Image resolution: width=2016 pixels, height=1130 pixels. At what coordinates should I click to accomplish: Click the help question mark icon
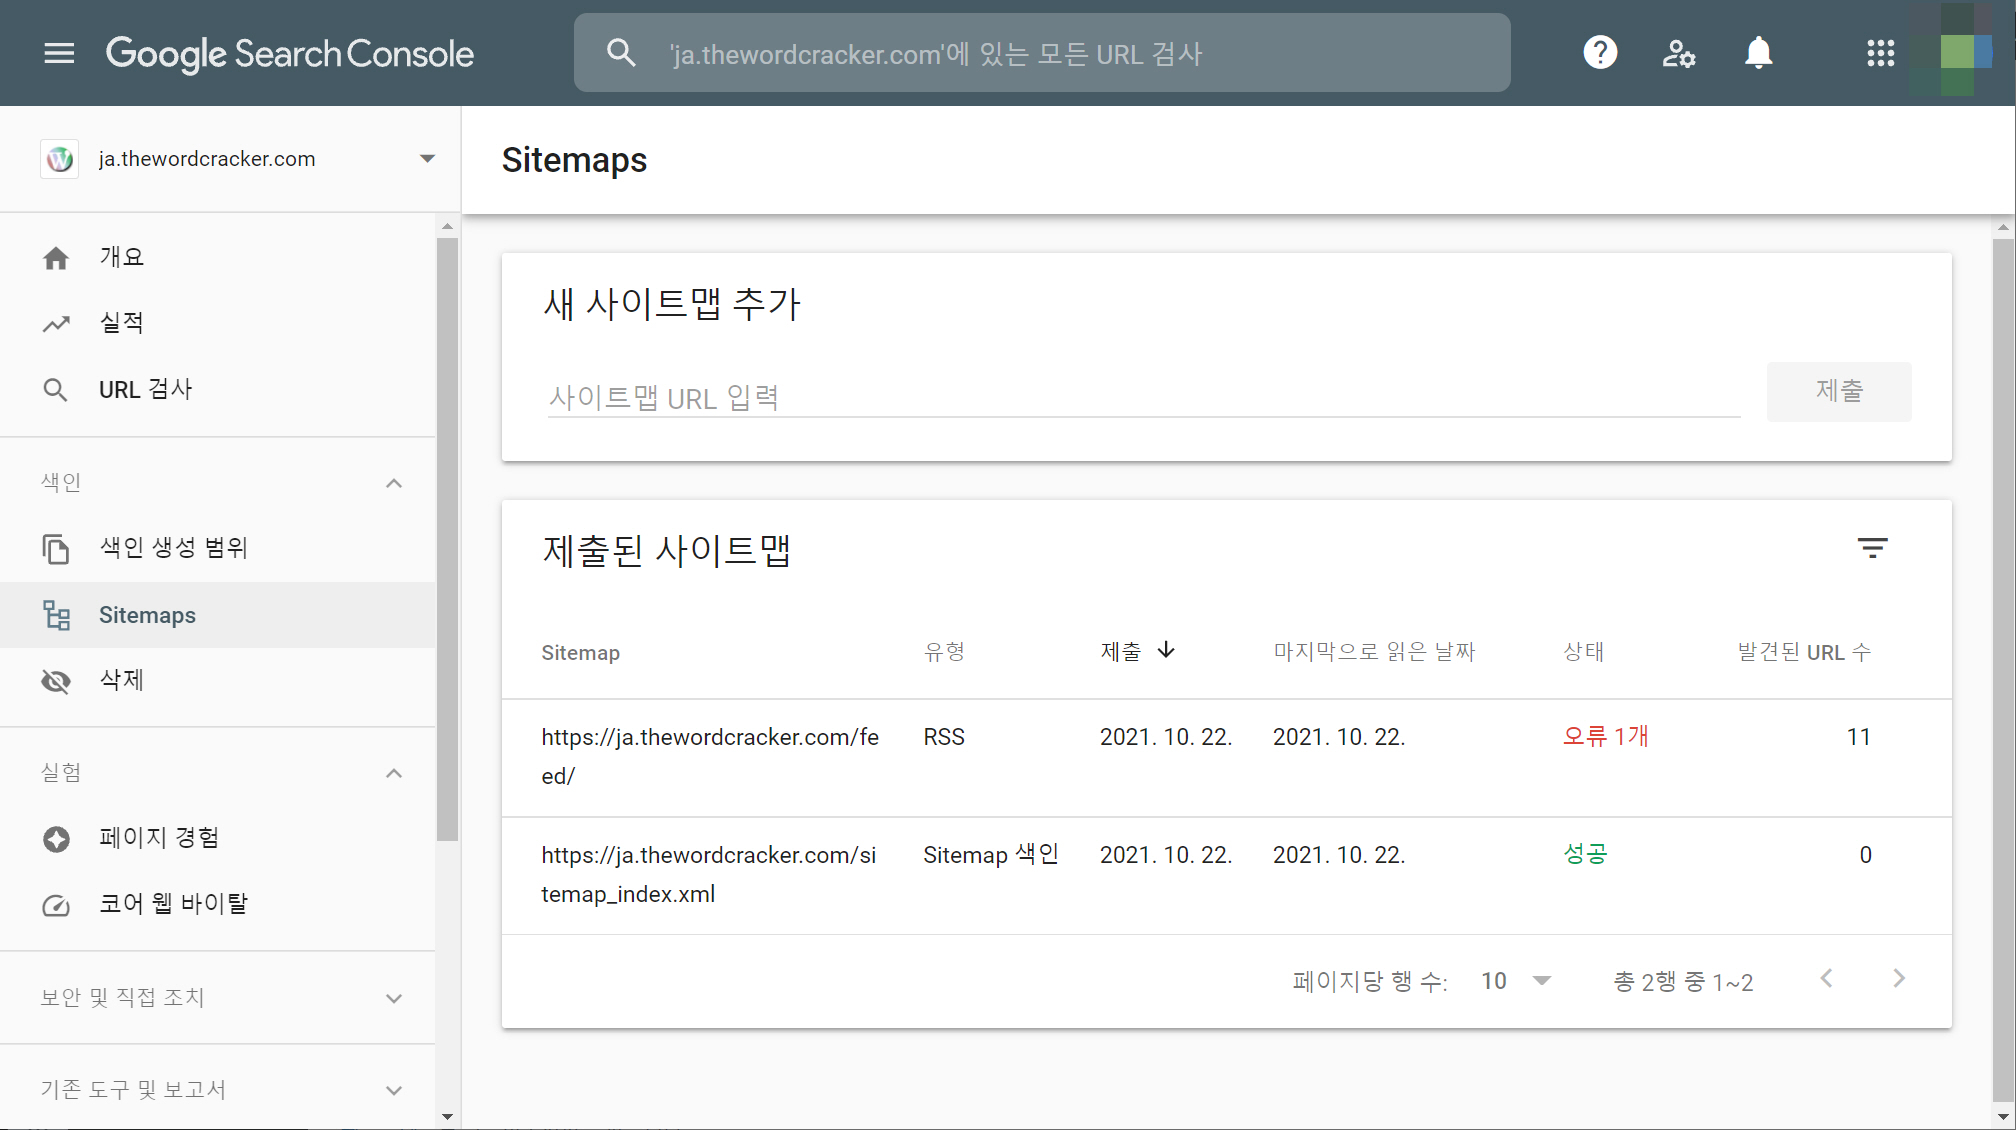click(x=1600, y=53)
